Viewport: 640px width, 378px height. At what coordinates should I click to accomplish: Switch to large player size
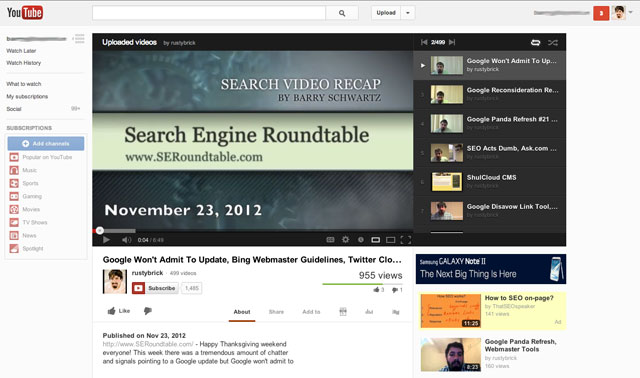pos(391,240)
